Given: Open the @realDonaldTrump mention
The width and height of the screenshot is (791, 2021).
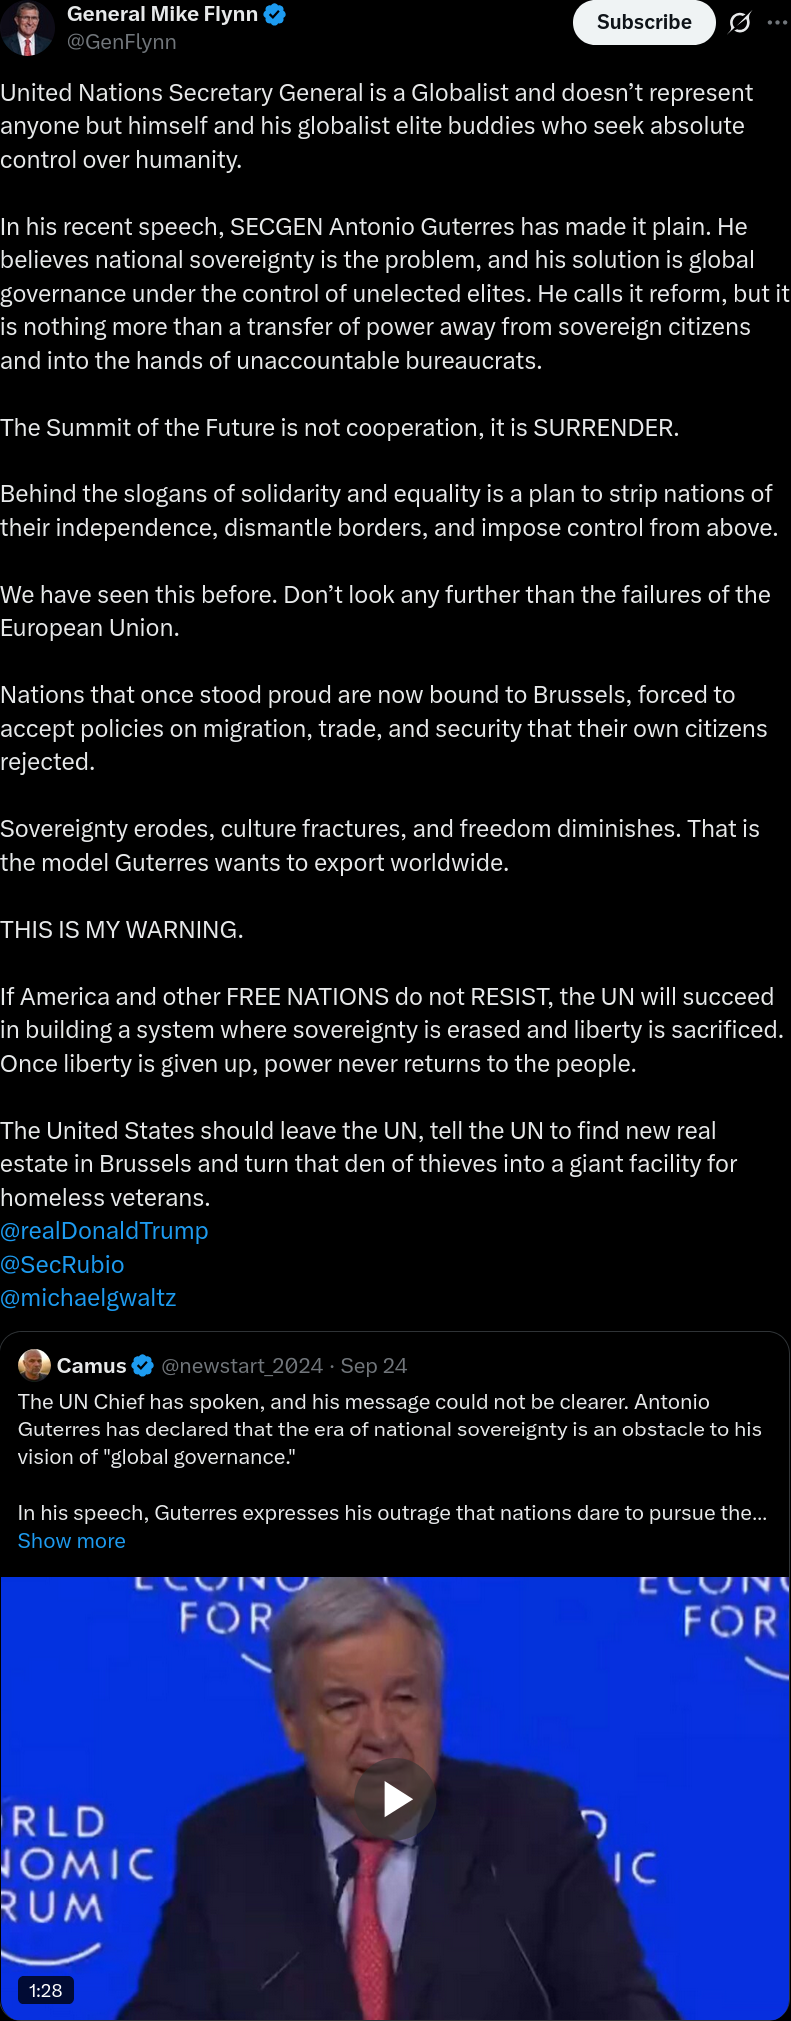Looking at the screenshot, I should [104, 1231].
